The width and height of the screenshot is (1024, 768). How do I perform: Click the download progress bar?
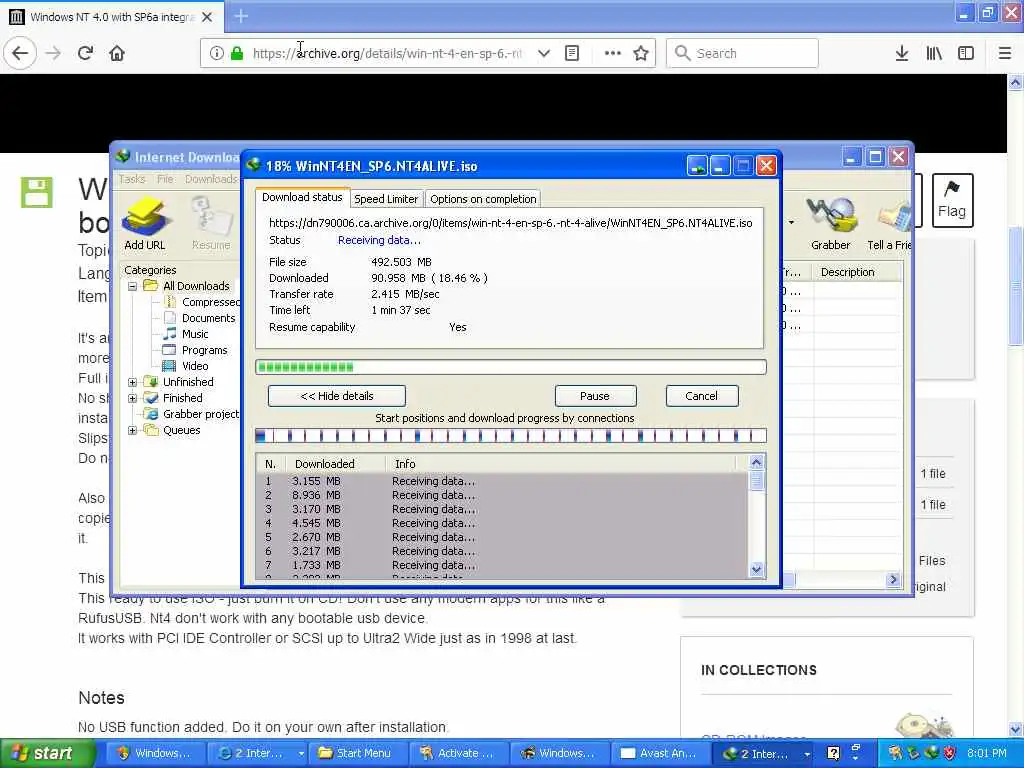pos(511,367)
